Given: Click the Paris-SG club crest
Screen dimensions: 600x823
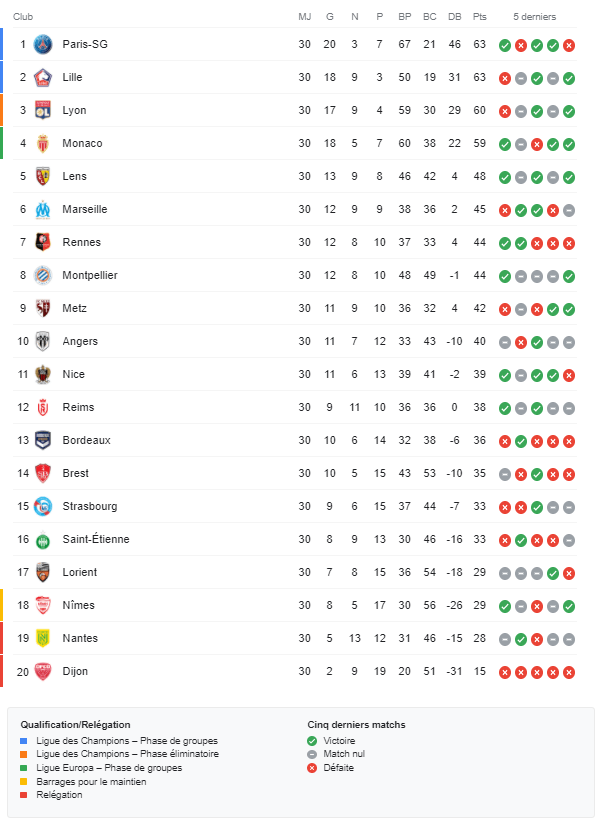Looking at the screenshot, I should point(43,45).
